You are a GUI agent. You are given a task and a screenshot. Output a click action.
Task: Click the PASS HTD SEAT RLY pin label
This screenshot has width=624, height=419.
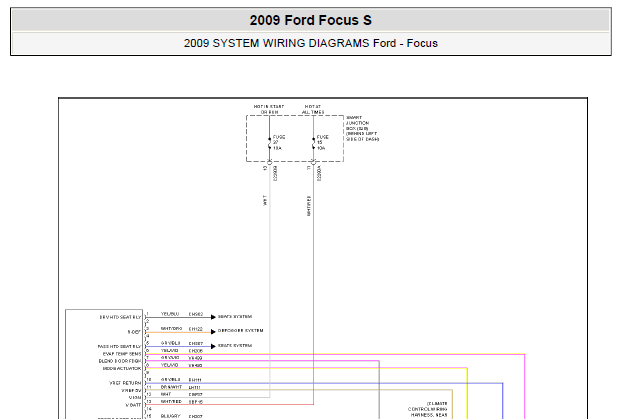(119, 347)
